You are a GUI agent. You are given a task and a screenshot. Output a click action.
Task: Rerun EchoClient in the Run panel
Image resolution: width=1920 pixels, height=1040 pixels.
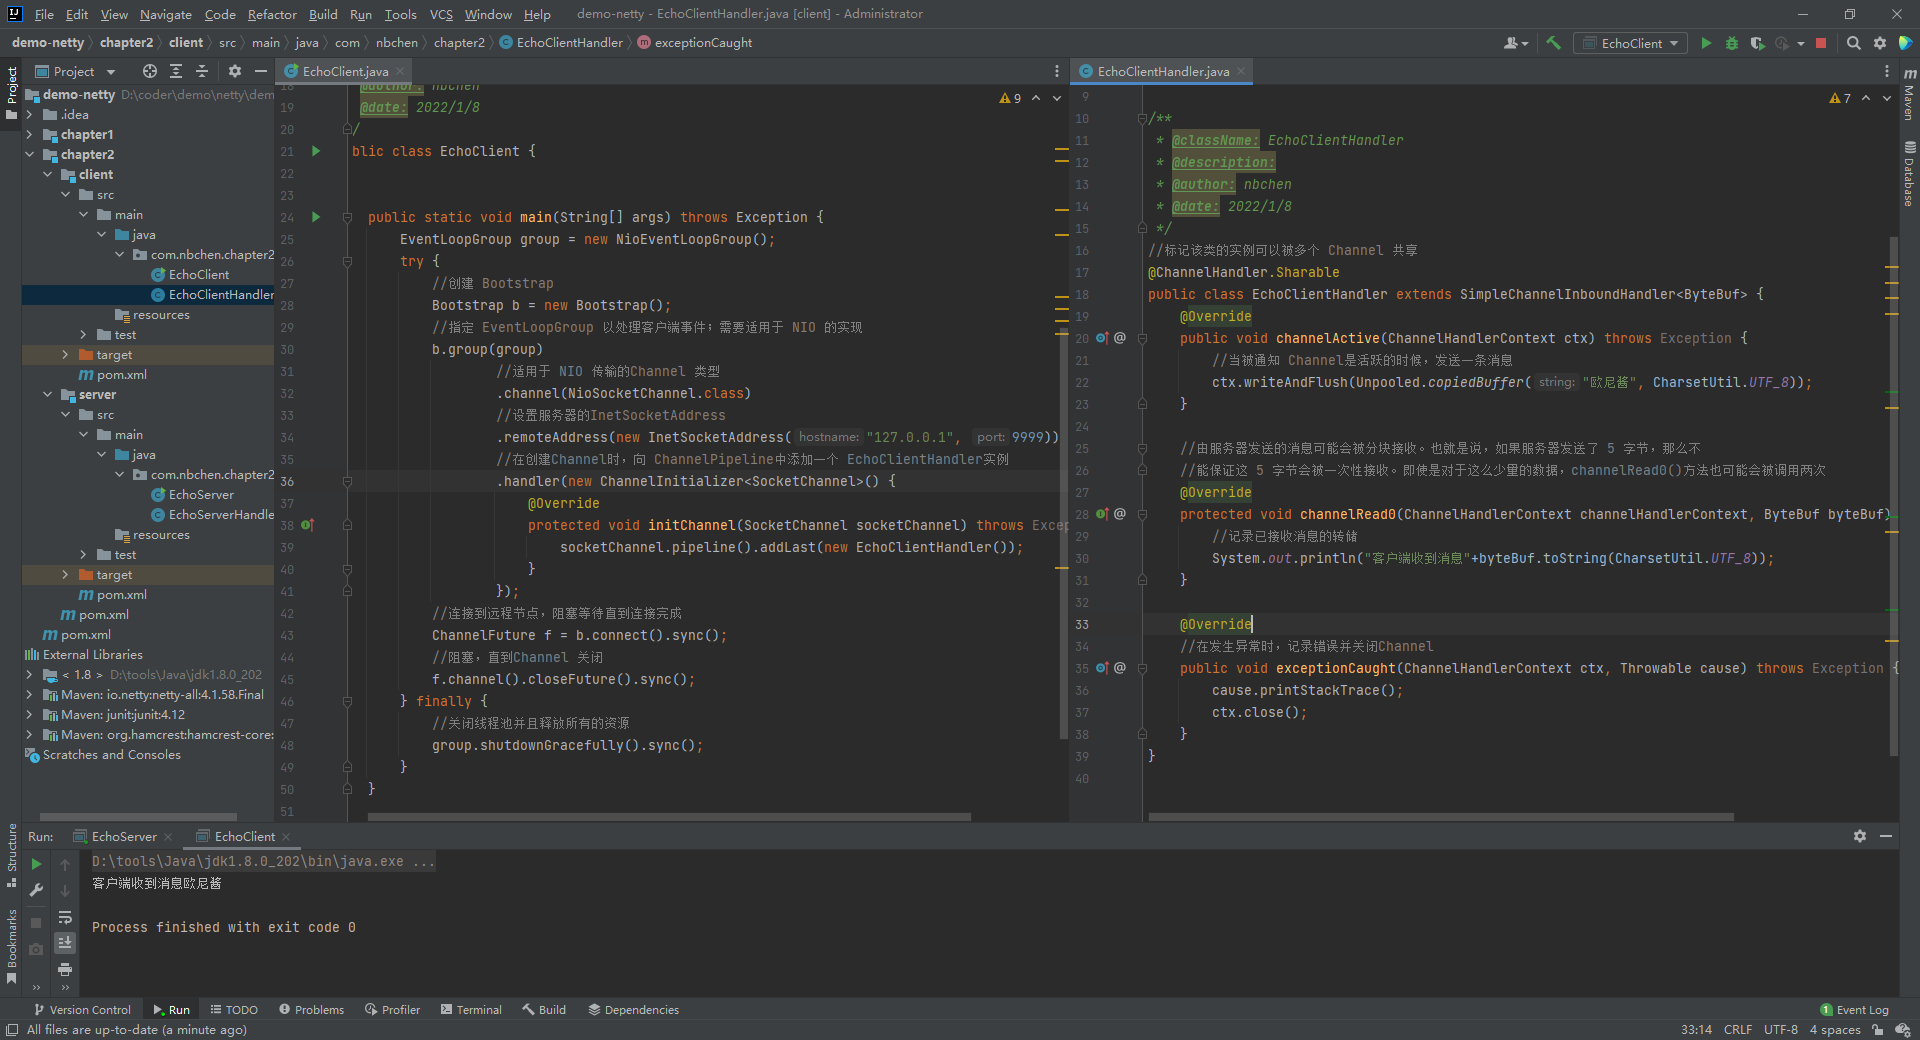tap(36, 864)
